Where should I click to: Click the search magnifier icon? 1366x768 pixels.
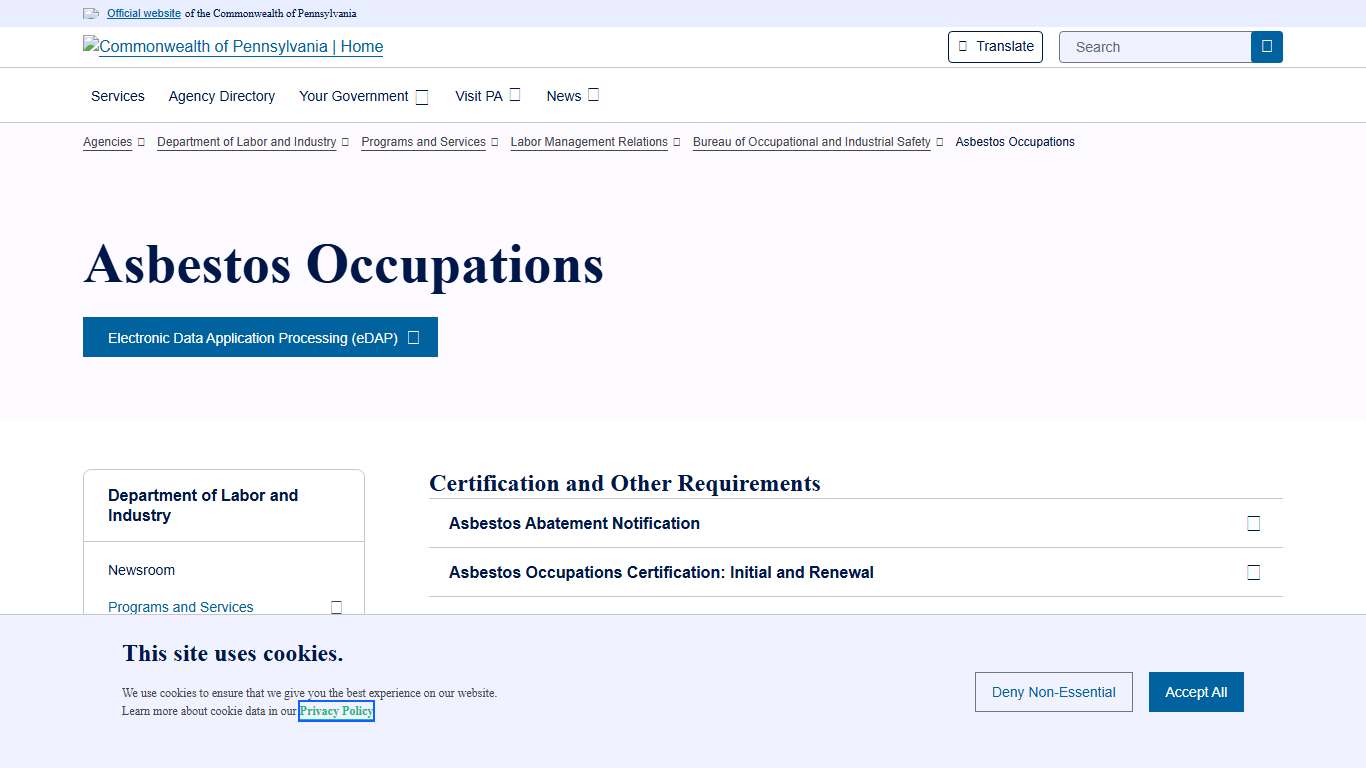tap(1266, 46)
